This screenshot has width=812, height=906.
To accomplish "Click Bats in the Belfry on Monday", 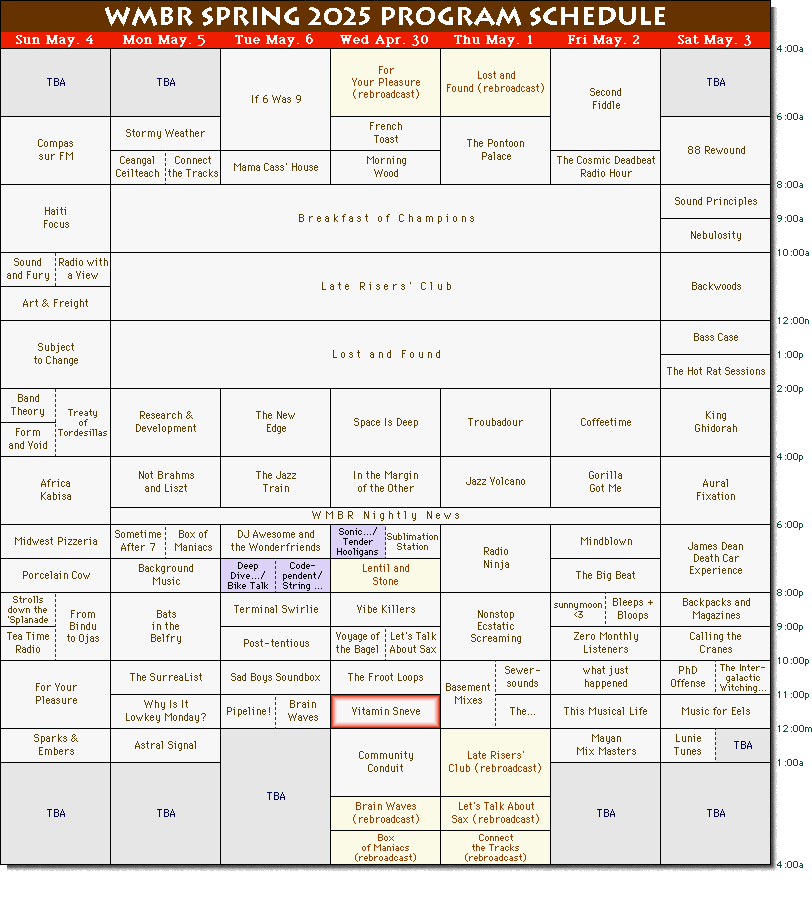I will click(x=165, y=626).
